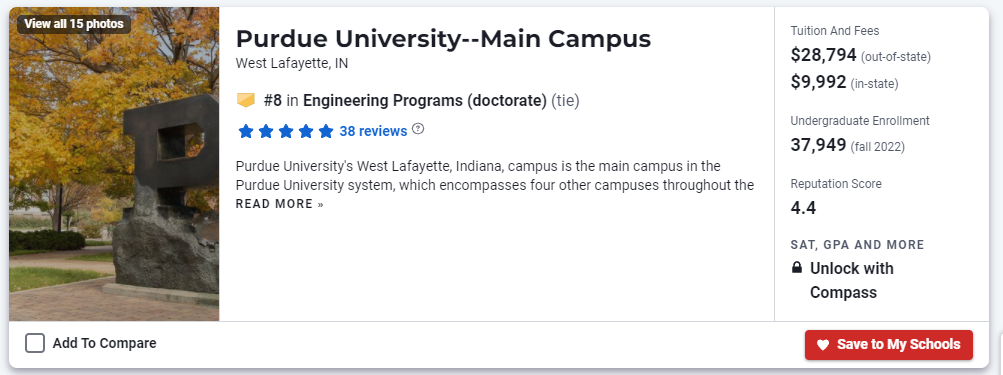The width and height of the screenshot is (1003, 375).
Task: Expand description with READ MORE link
Action: (x=280, y=204)
